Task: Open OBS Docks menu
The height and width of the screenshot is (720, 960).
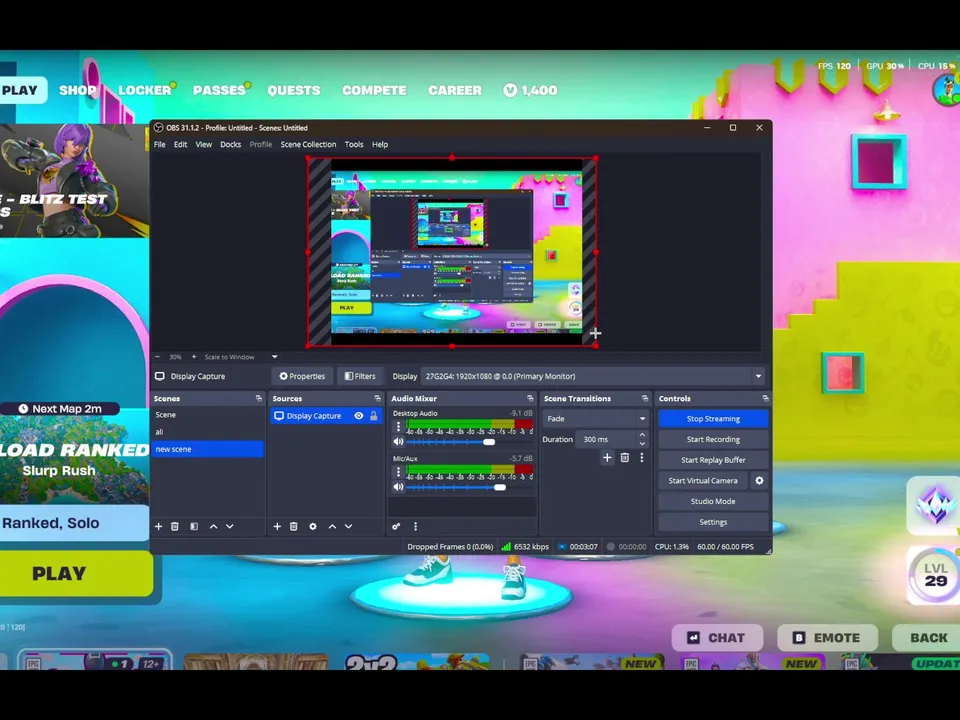Action: click(x=231, y=144)
